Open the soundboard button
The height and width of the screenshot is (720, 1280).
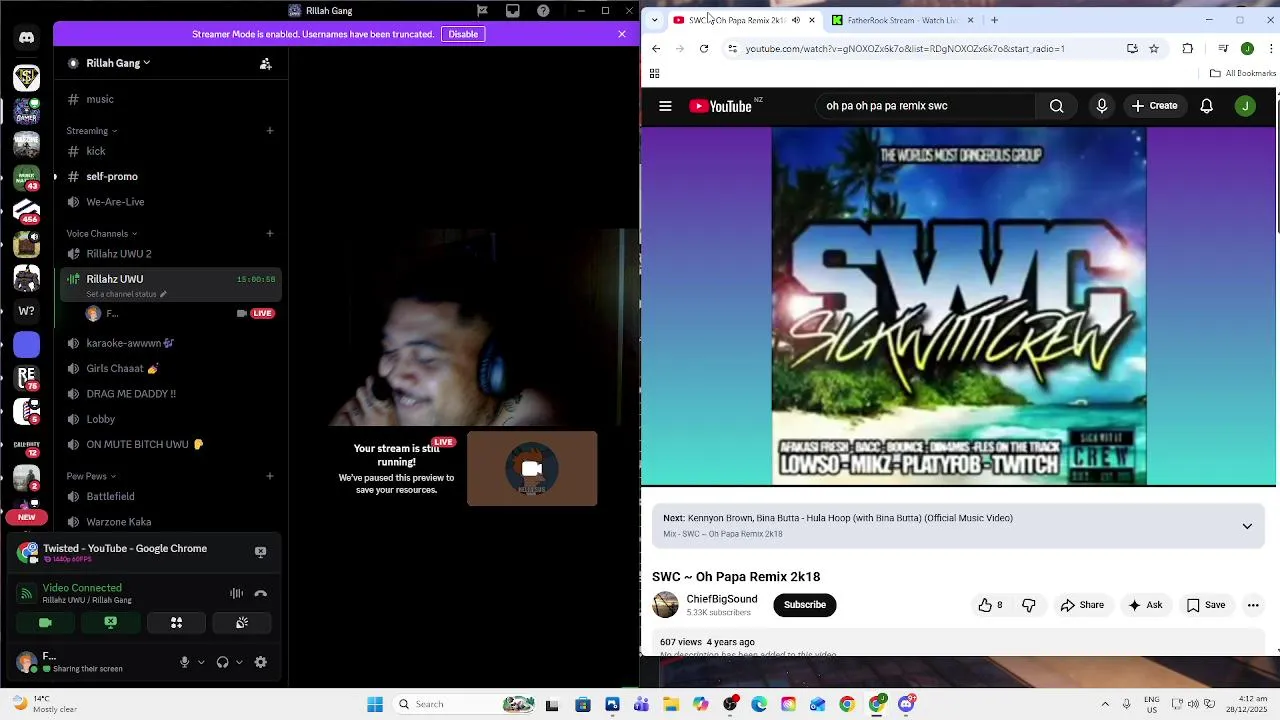pos(241,623)
